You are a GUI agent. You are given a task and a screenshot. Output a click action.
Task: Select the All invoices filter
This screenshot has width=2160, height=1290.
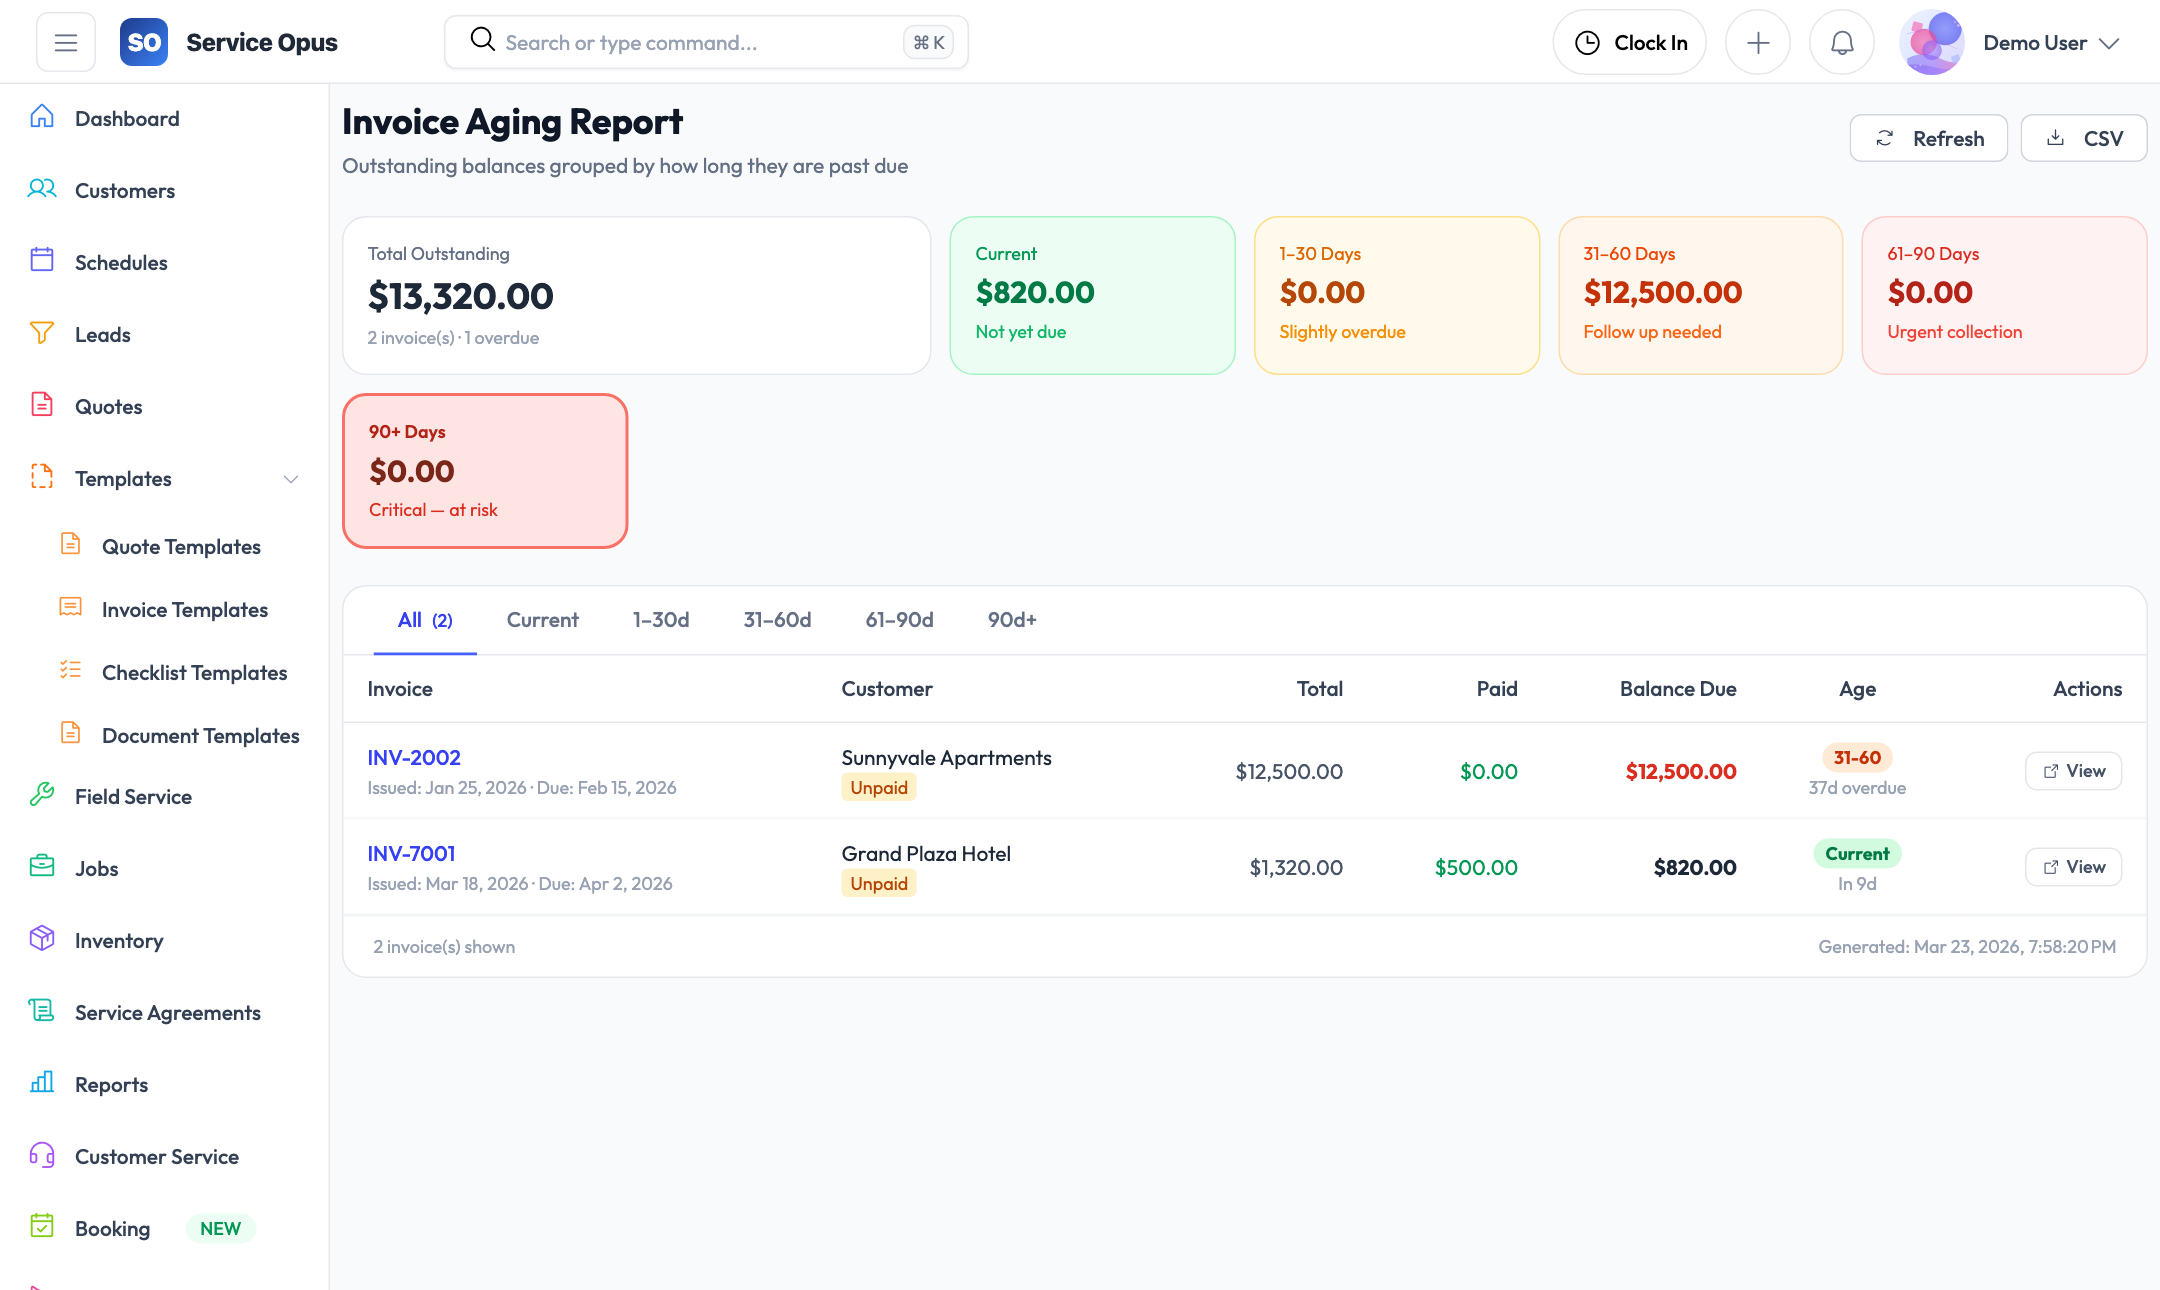[424, 620]
